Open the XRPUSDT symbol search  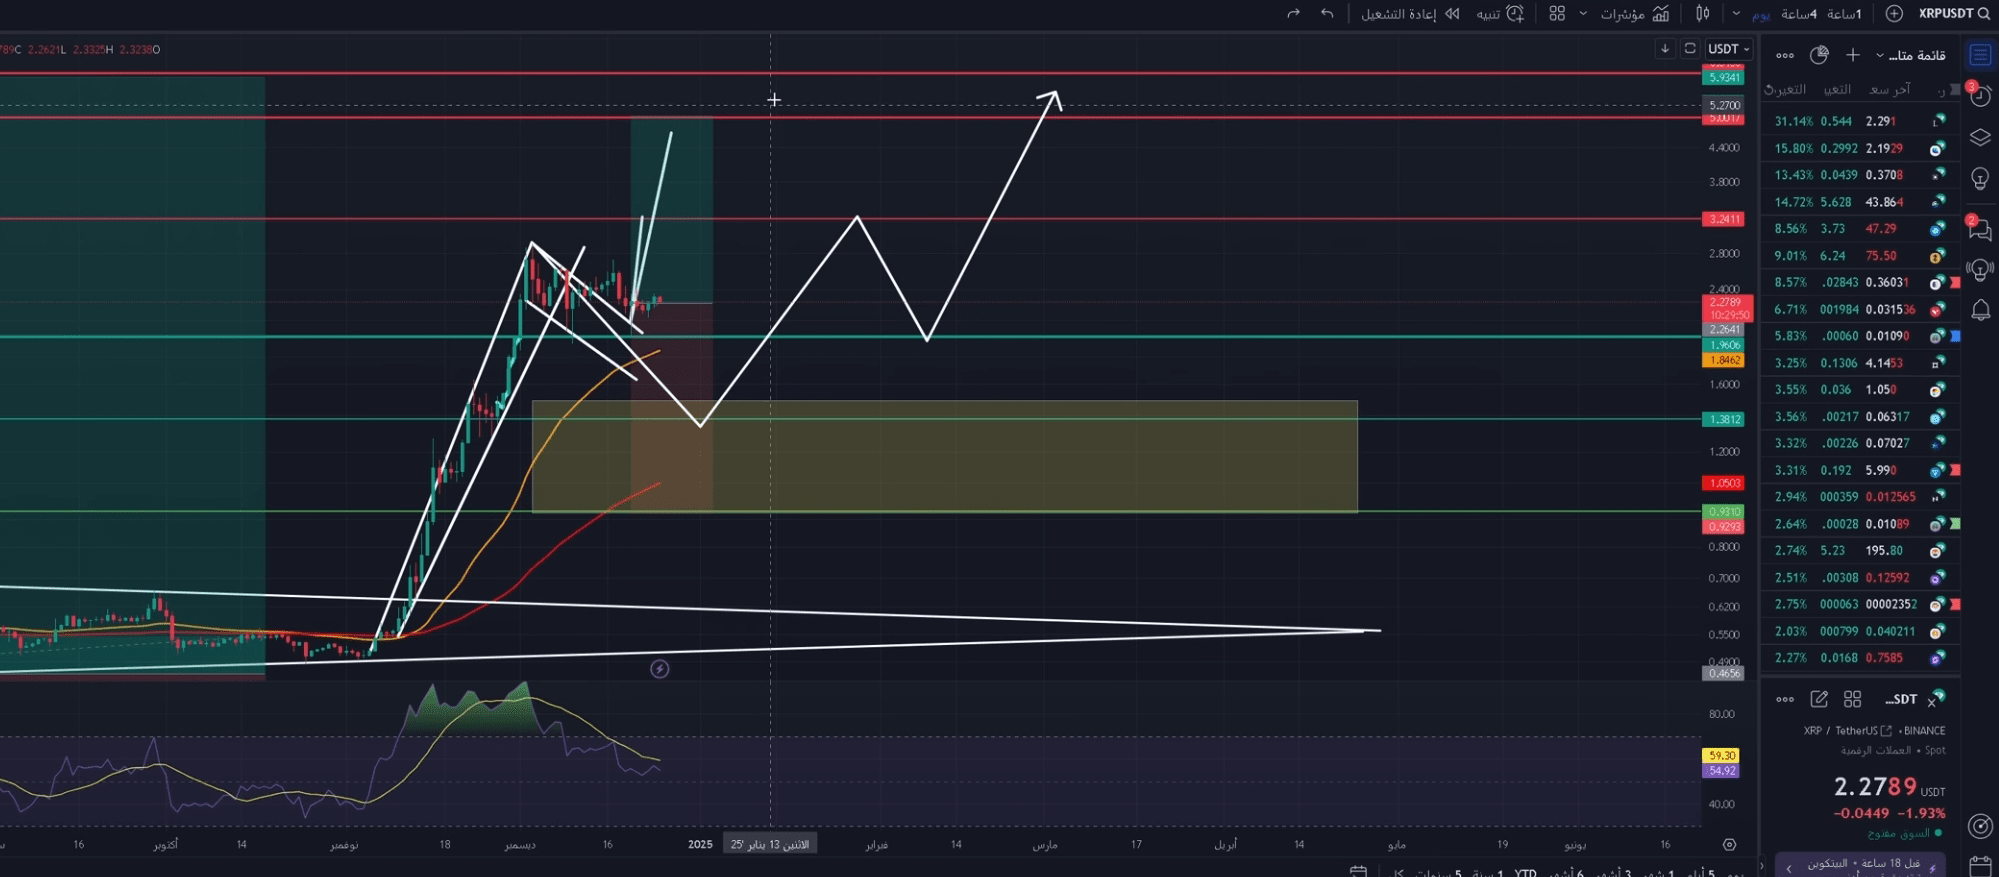point(1954,13)
